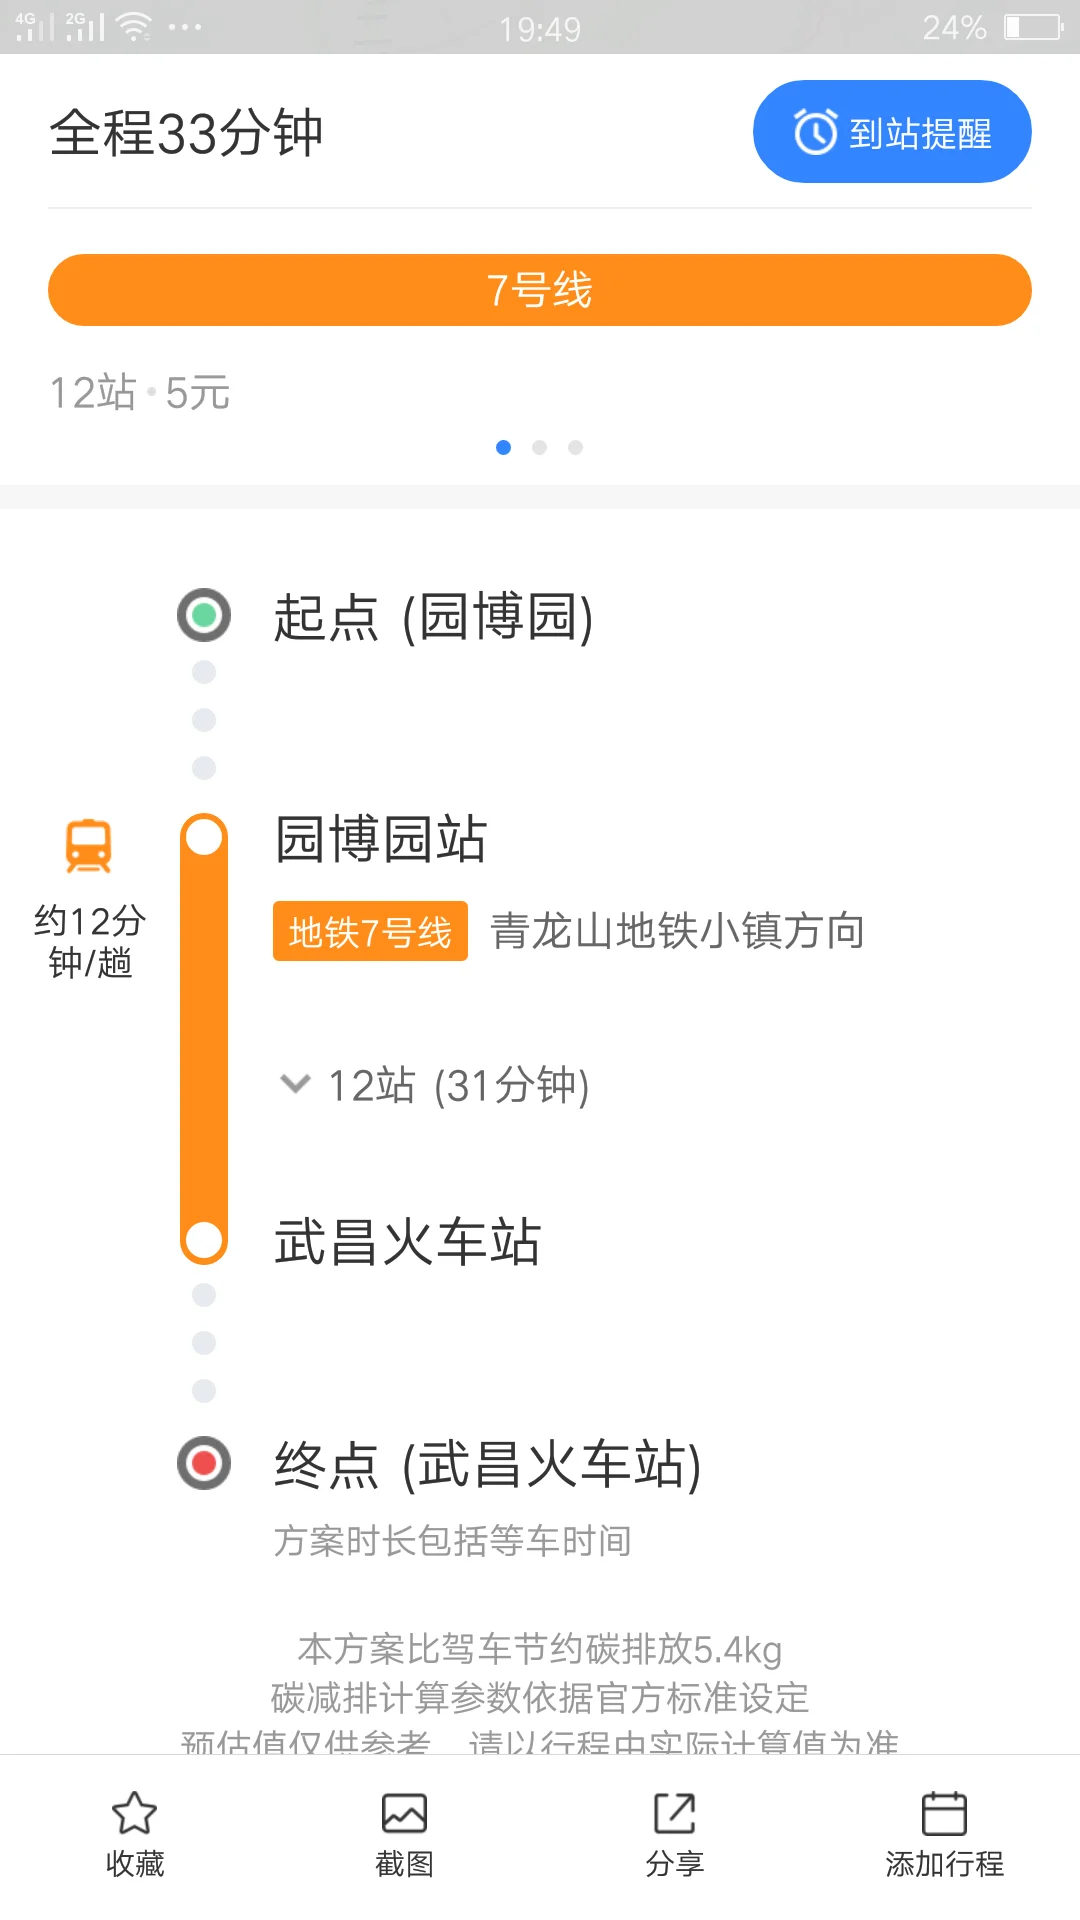Tap the active first page indicator dot
The height and width of the screenshot is (1920, 1080).
click(504, 447)
